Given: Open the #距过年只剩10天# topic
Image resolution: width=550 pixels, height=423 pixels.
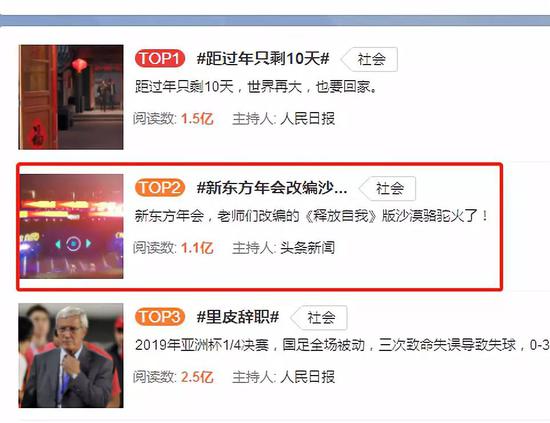Looking at the screenshot, I should (x=263, y=59).
